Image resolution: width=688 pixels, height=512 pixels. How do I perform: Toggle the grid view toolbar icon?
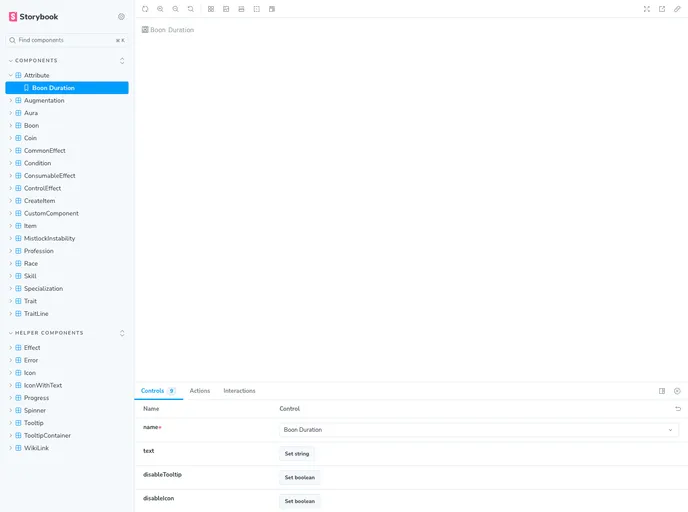tap(211, 9)
